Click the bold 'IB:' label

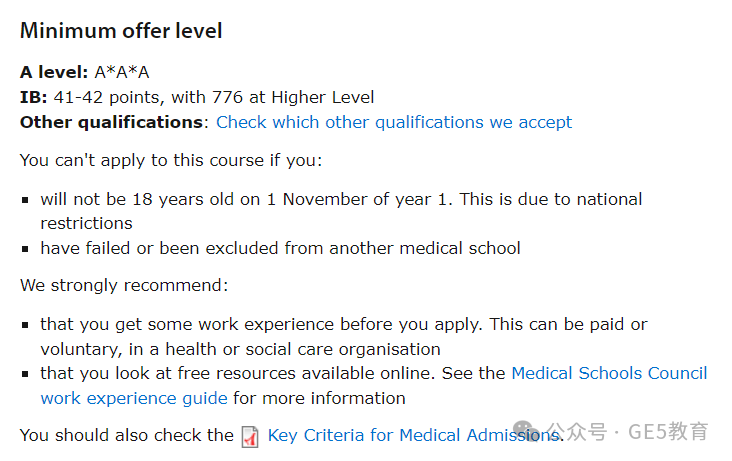coord(34,97)
